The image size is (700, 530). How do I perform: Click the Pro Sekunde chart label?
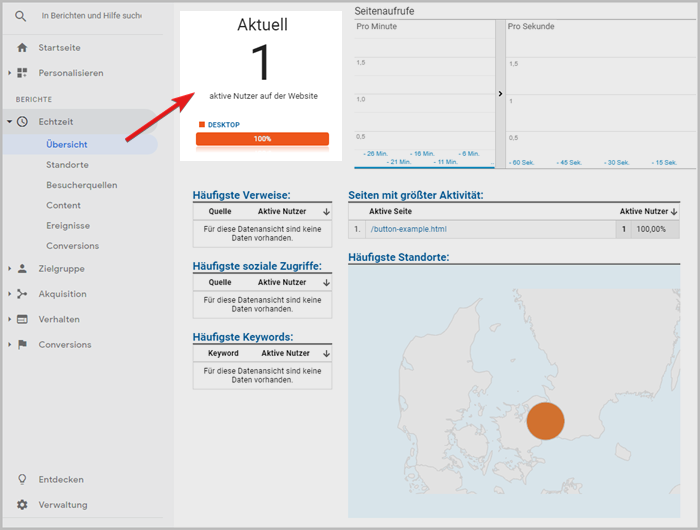coord(531,26)
